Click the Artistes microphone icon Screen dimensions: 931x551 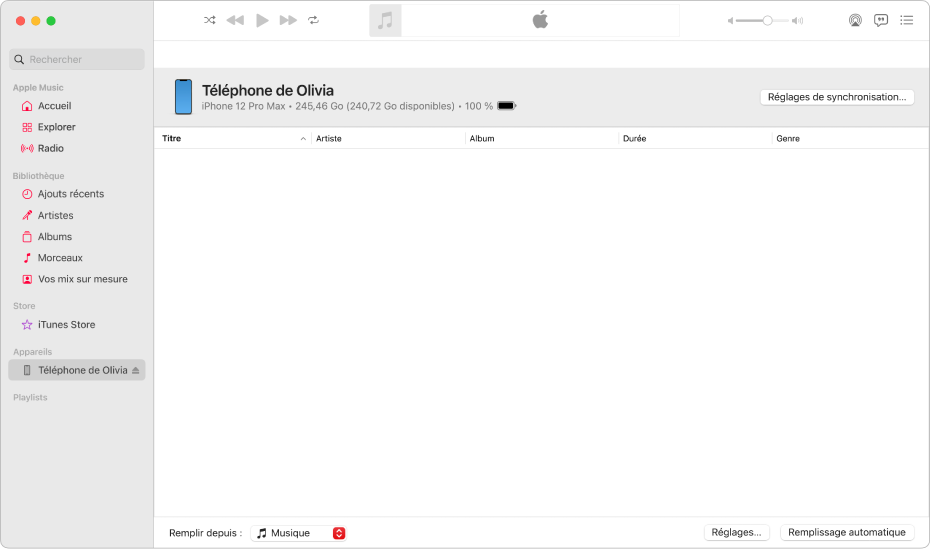(27, 216)
